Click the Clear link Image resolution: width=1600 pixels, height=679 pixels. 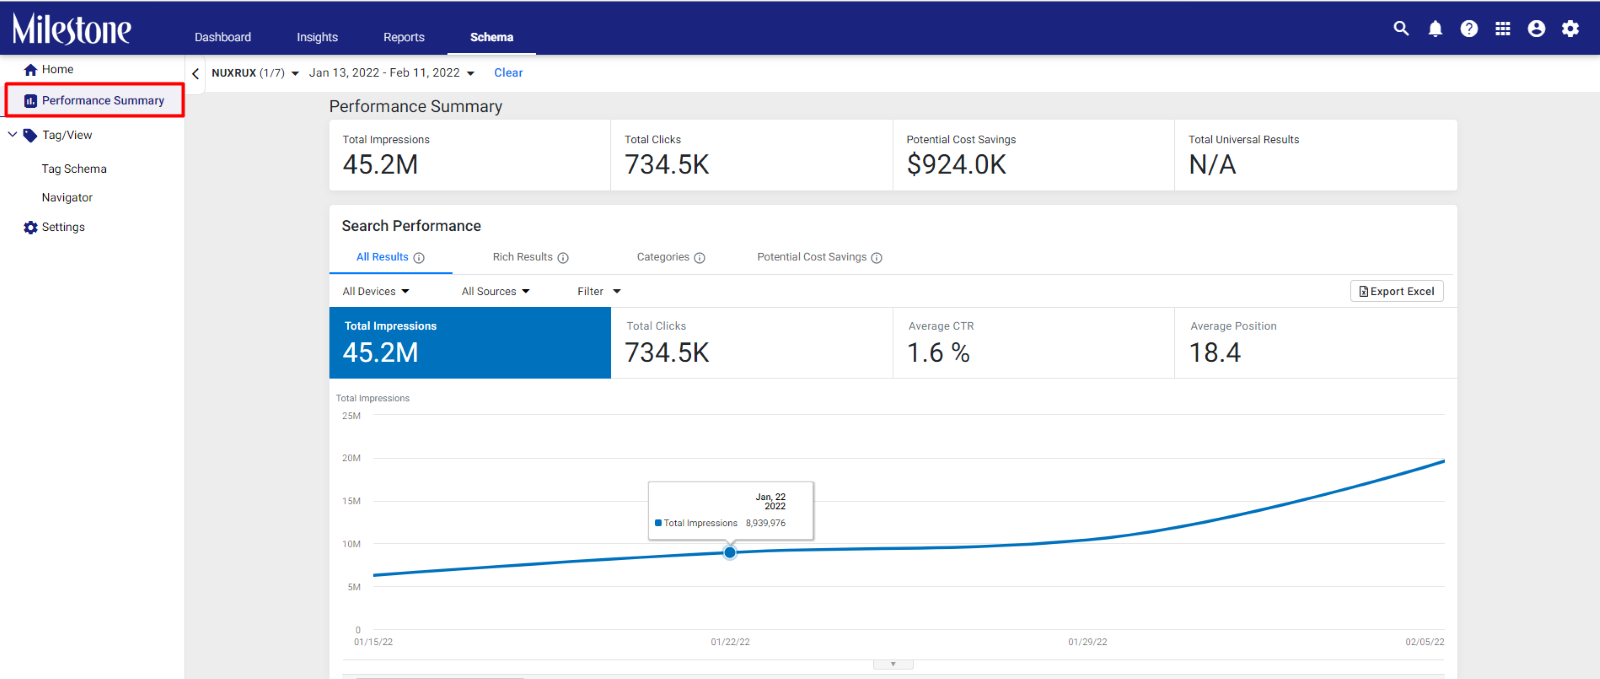(508, 73)
